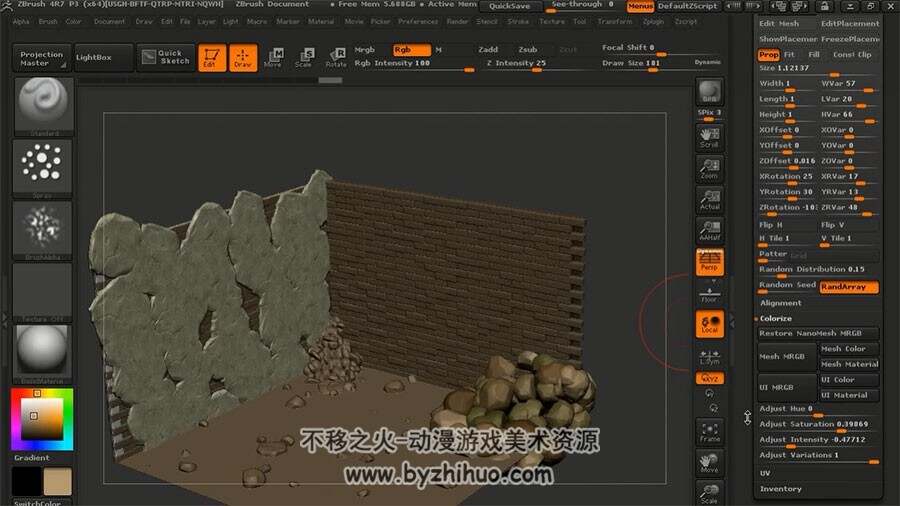Open Projection Master
Image resolution: width=900 pixels, height=506 pixels.
tap(41, 58)
